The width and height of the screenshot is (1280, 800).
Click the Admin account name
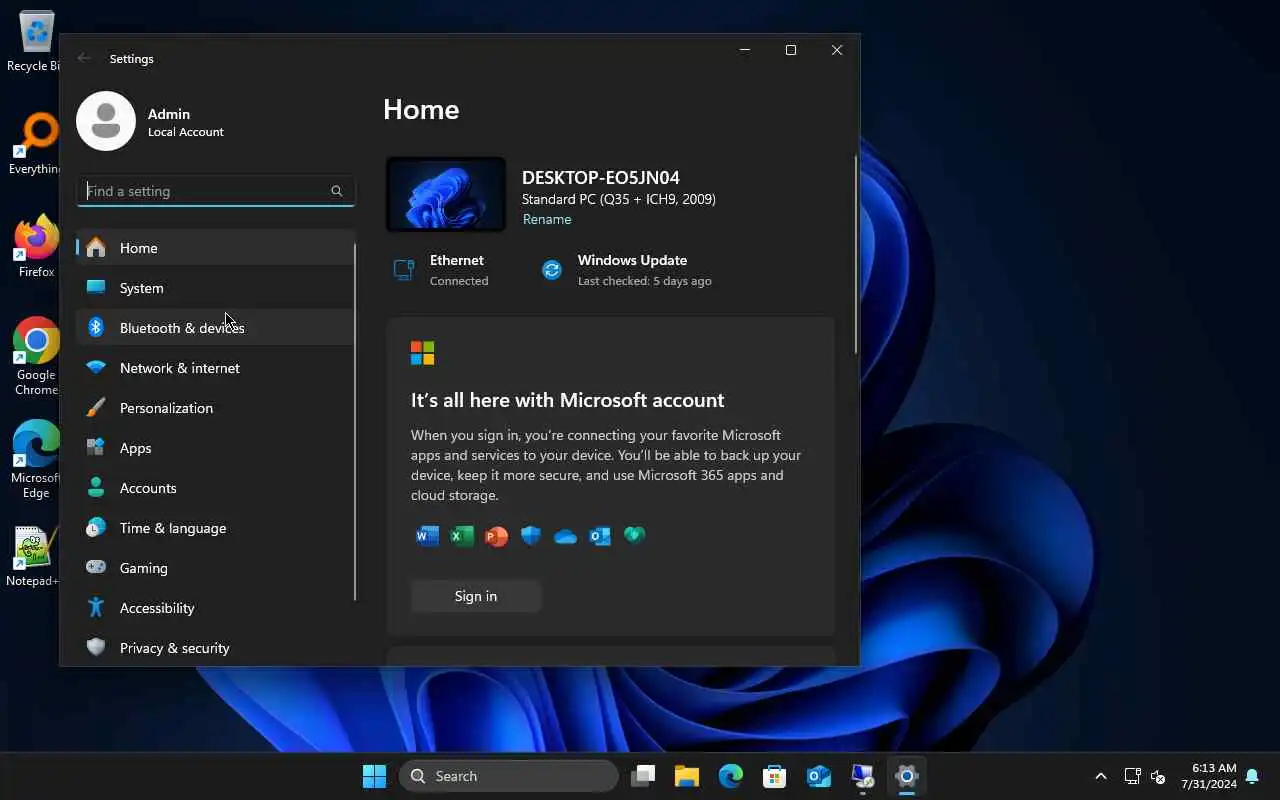169,114
